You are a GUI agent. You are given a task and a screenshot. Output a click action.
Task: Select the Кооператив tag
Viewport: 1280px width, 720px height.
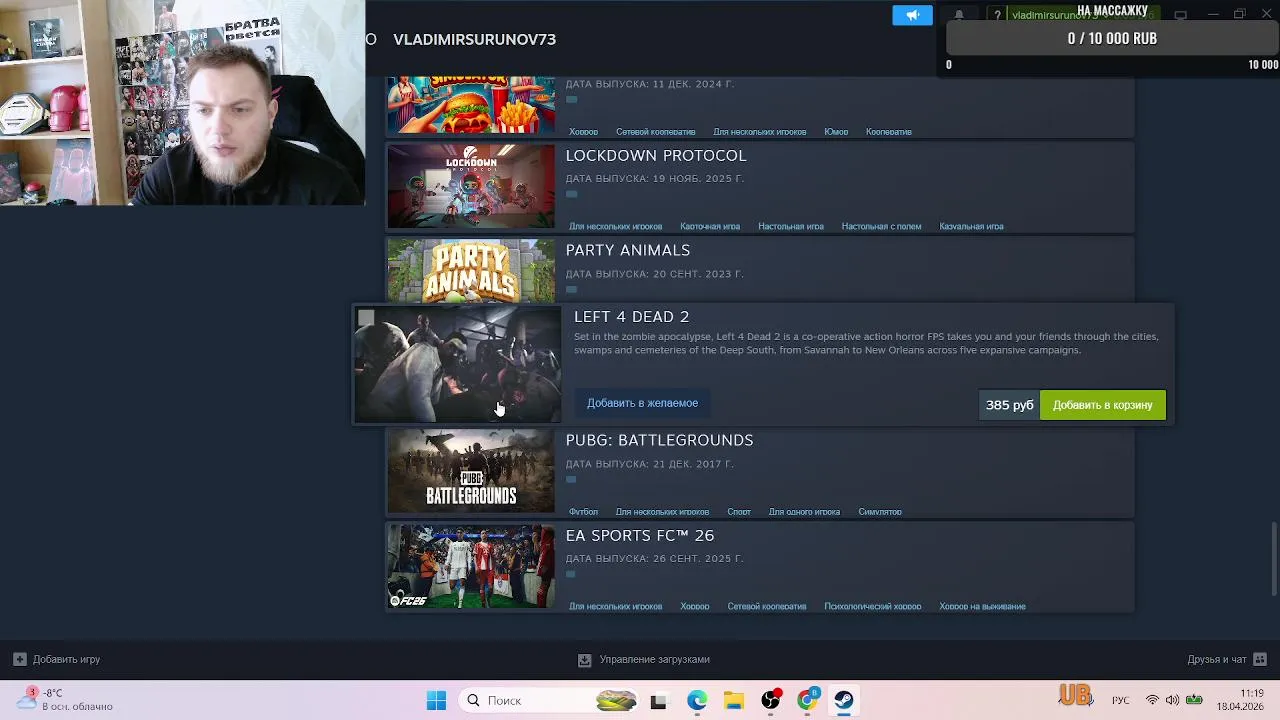coord(888,132)
